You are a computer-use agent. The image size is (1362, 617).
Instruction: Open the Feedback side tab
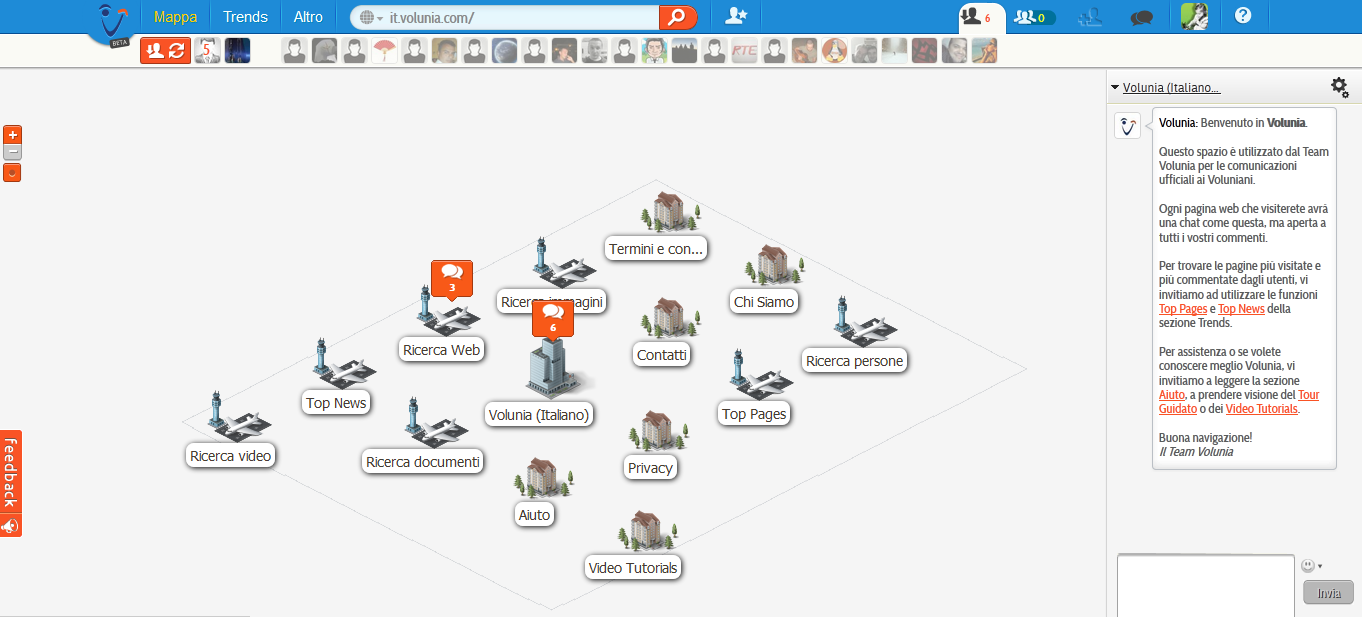[x=10, y=472]
